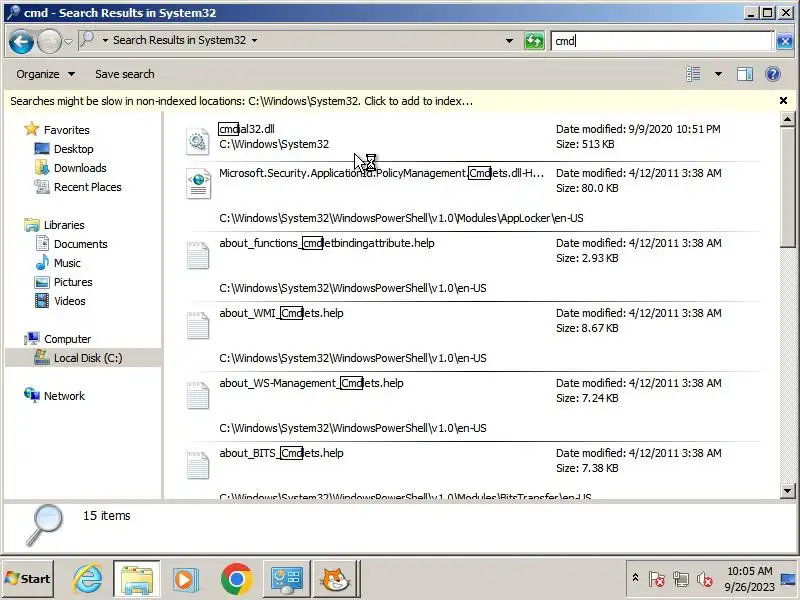Open Action Center flag icon
The height and width of the screenshot is (600, 800).
click(657, 579)
